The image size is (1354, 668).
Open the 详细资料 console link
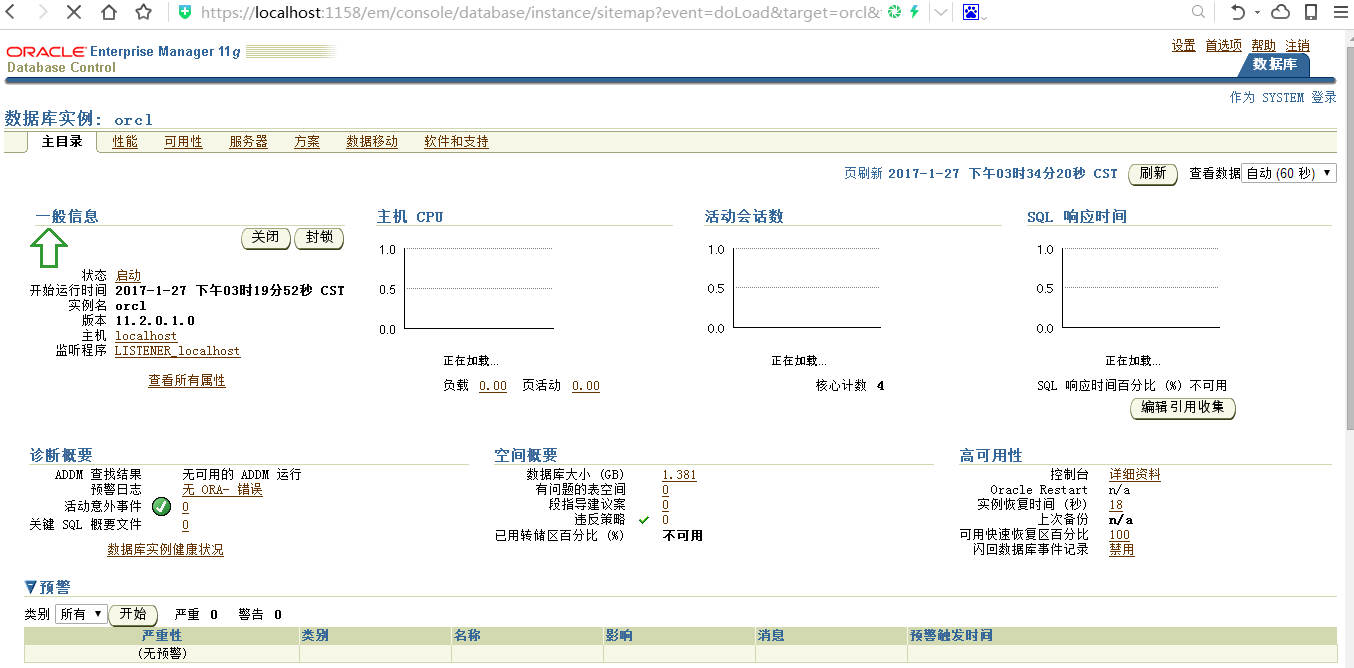click(1135, 475)
